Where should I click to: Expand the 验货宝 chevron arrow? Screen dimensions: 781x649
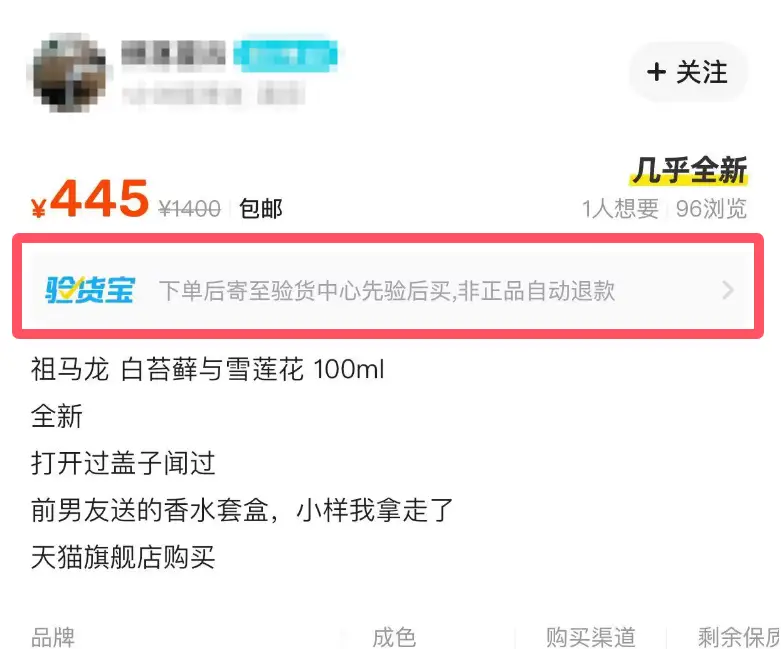[x=728, y=289]
